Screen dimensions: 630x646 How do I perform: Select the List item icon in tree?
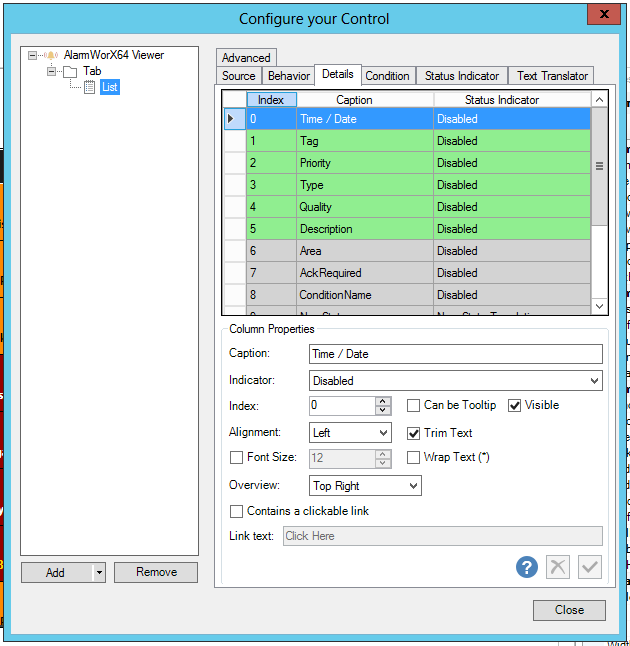90,87
